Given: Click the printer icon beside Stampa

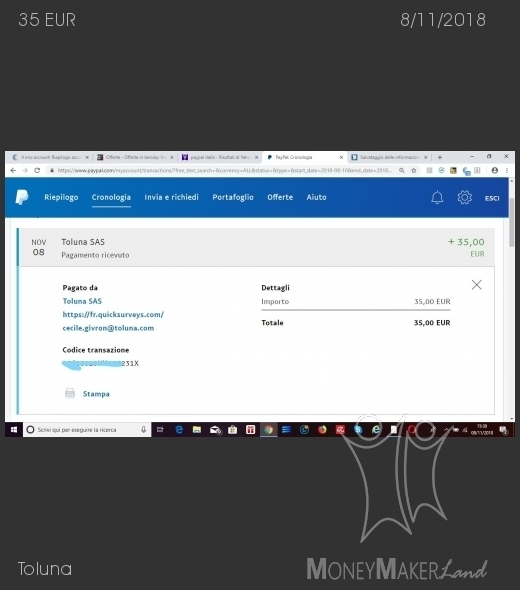Looking at the screenshot, I should coord(70,393).
